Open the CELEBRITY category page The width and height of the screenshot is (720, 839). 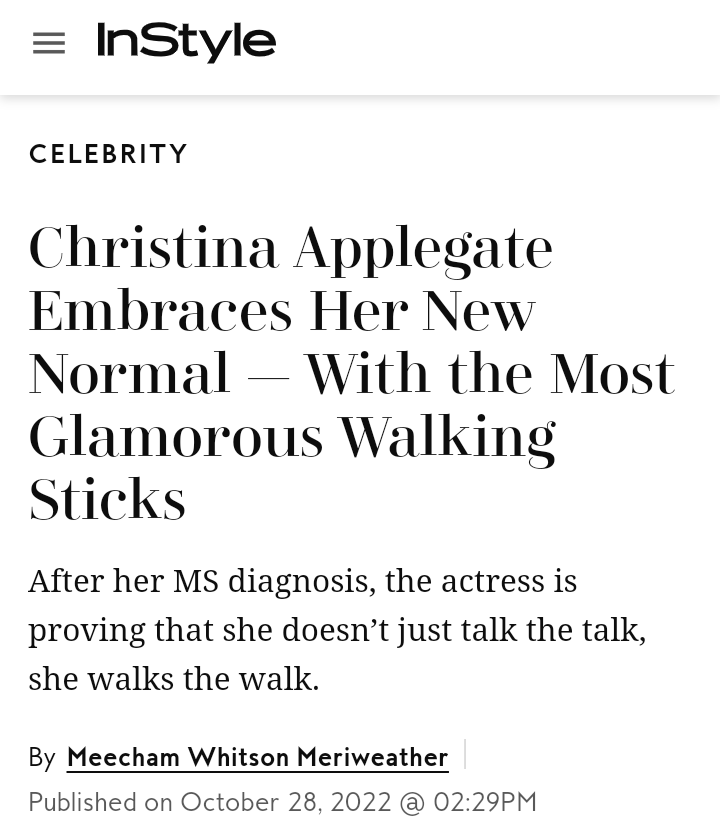pyautogui.click(x=109, y=154)
